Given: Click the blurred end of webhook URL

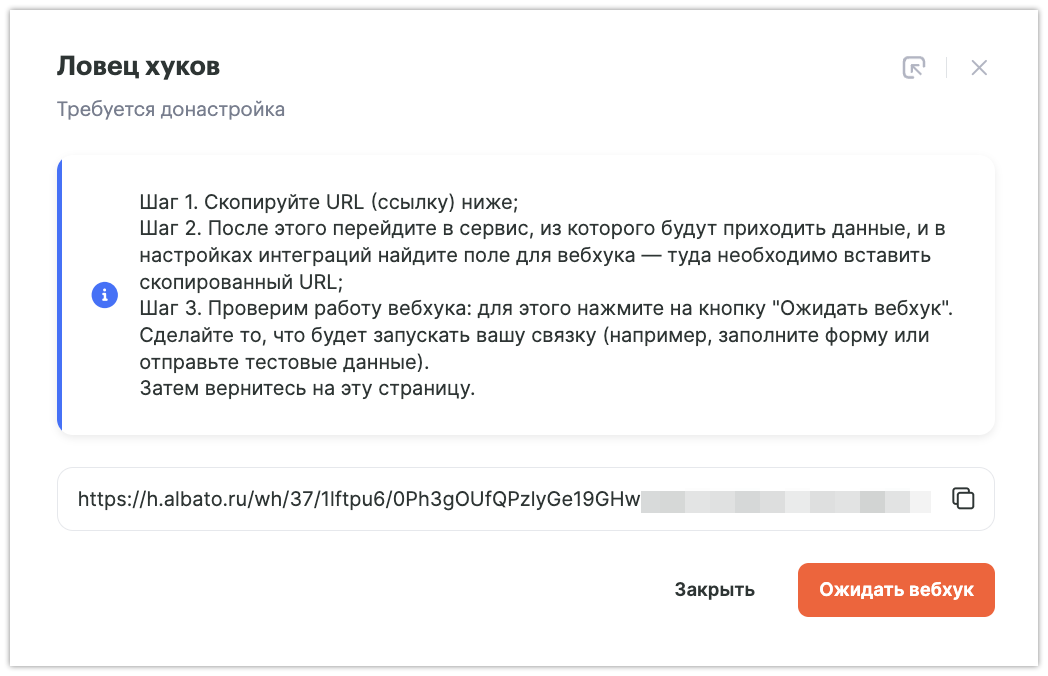Looking at the screenshot, I should (x=785, y=499).
